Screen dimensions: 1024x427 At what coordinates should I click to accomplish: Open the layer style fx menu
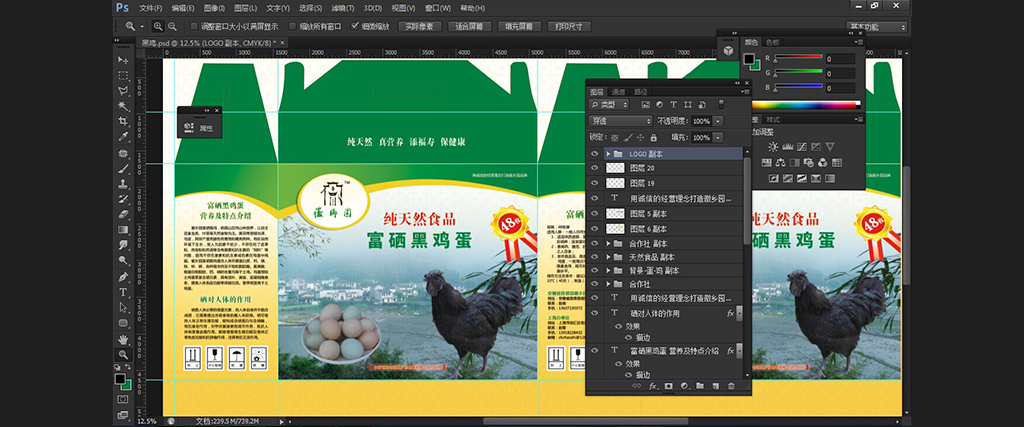[x=652, y=386]
